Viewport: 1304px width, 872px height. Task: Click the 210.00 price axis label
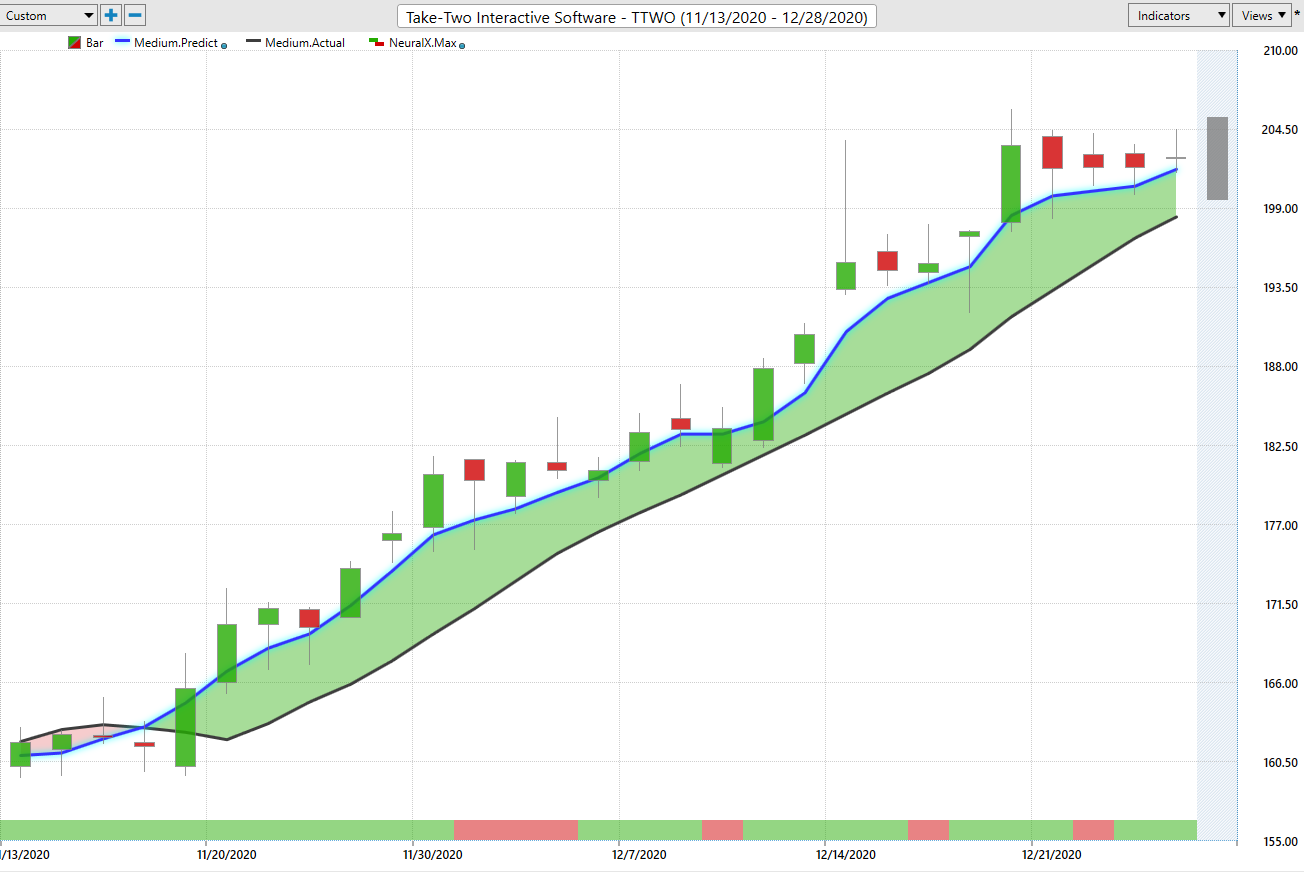click(1283, 51)
